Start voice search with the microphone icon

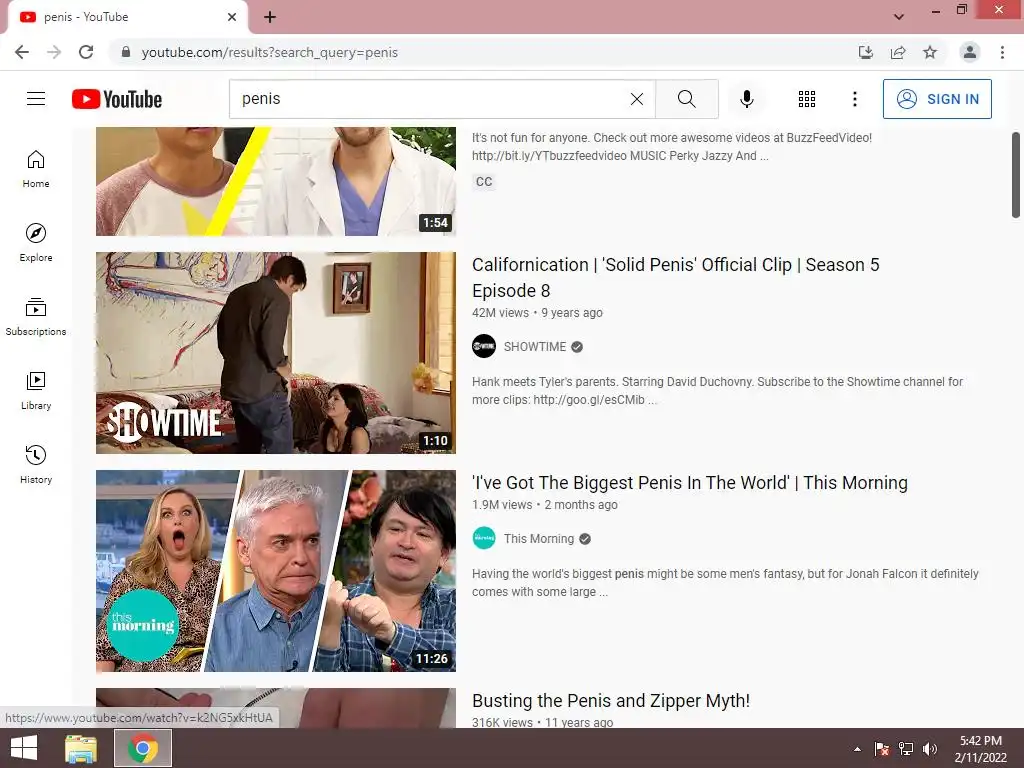coord(746,99)
